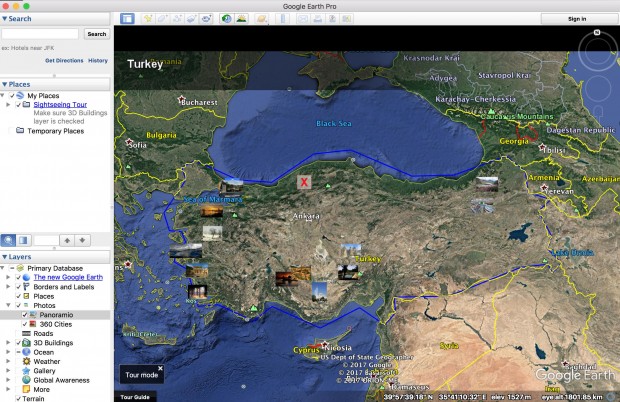Click the magnifier search-places icon
This screenshot has width=620, height=402.
[x=8, y=240]
